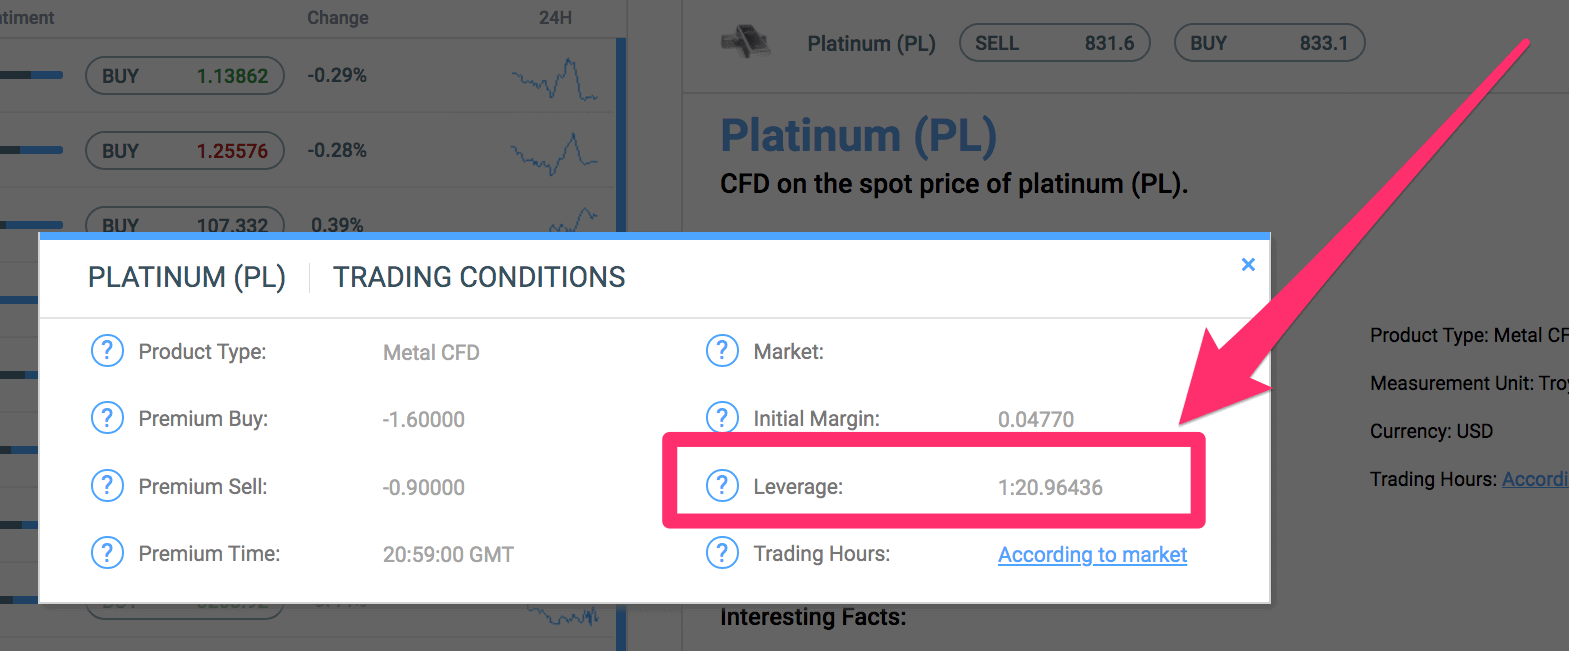Click the help icon beside Premium Buy
Screen dimensions: 1569x651
(x=107, y=418)
